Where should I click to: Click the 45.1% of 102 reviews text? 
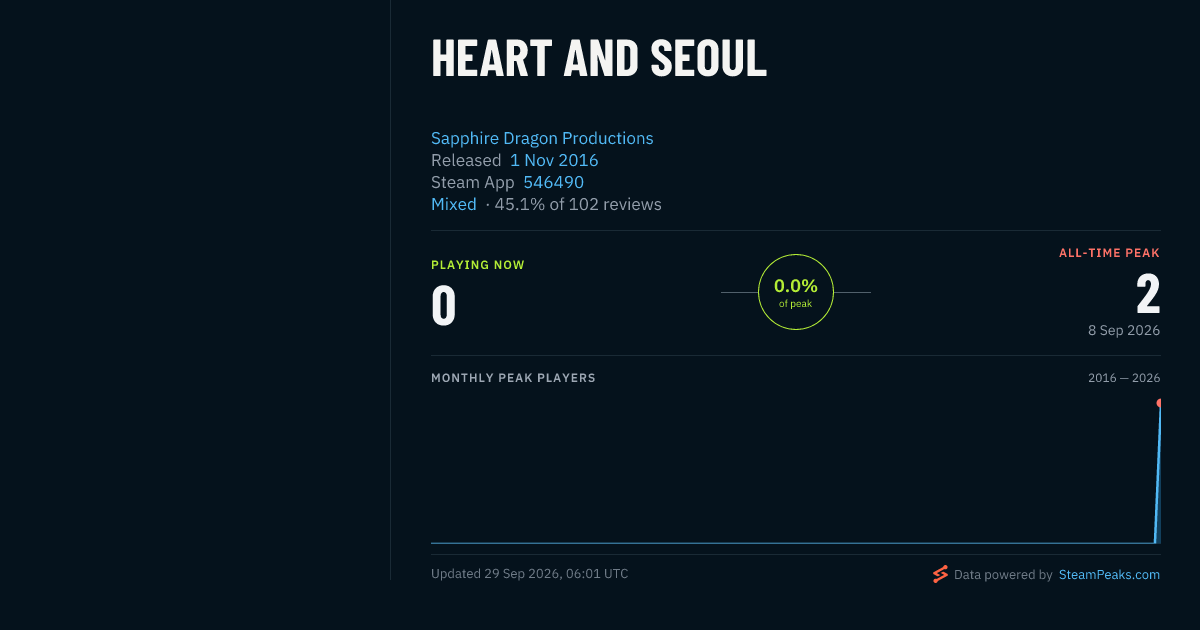578,204
